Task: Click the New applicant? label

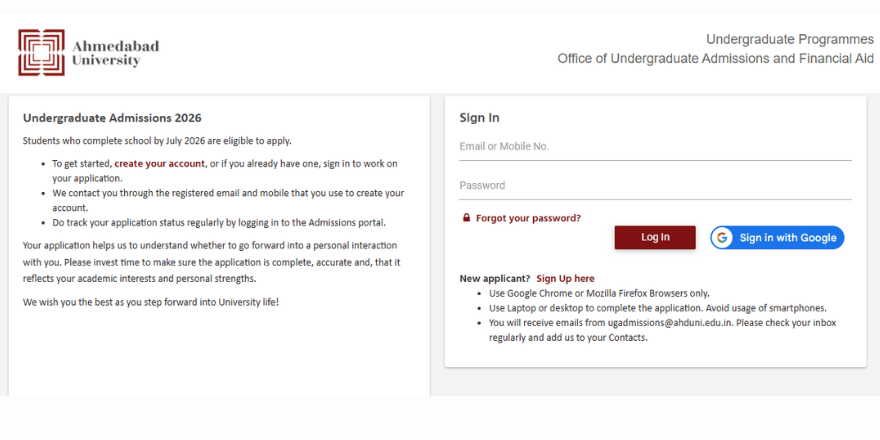Action: click(494, 279)
